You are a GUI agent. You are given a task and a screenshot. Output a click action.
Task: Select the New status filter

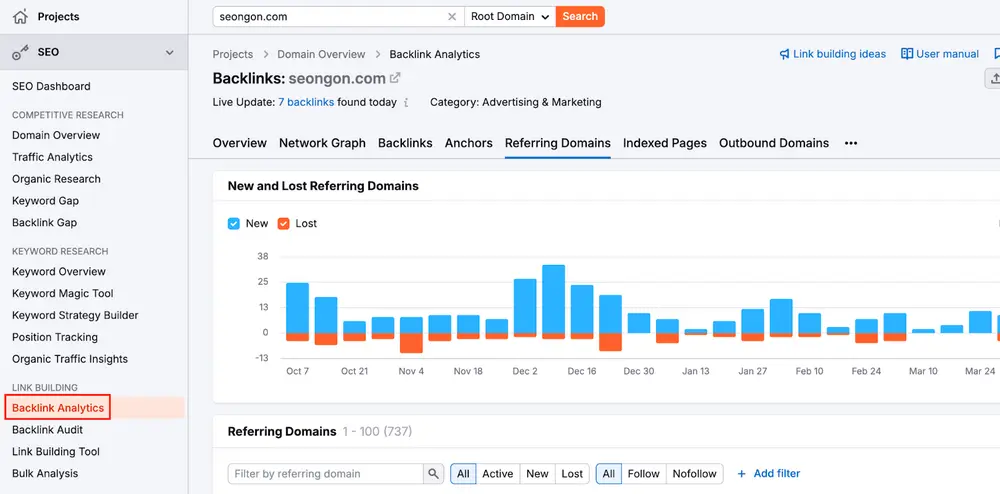tap(537, 474)
